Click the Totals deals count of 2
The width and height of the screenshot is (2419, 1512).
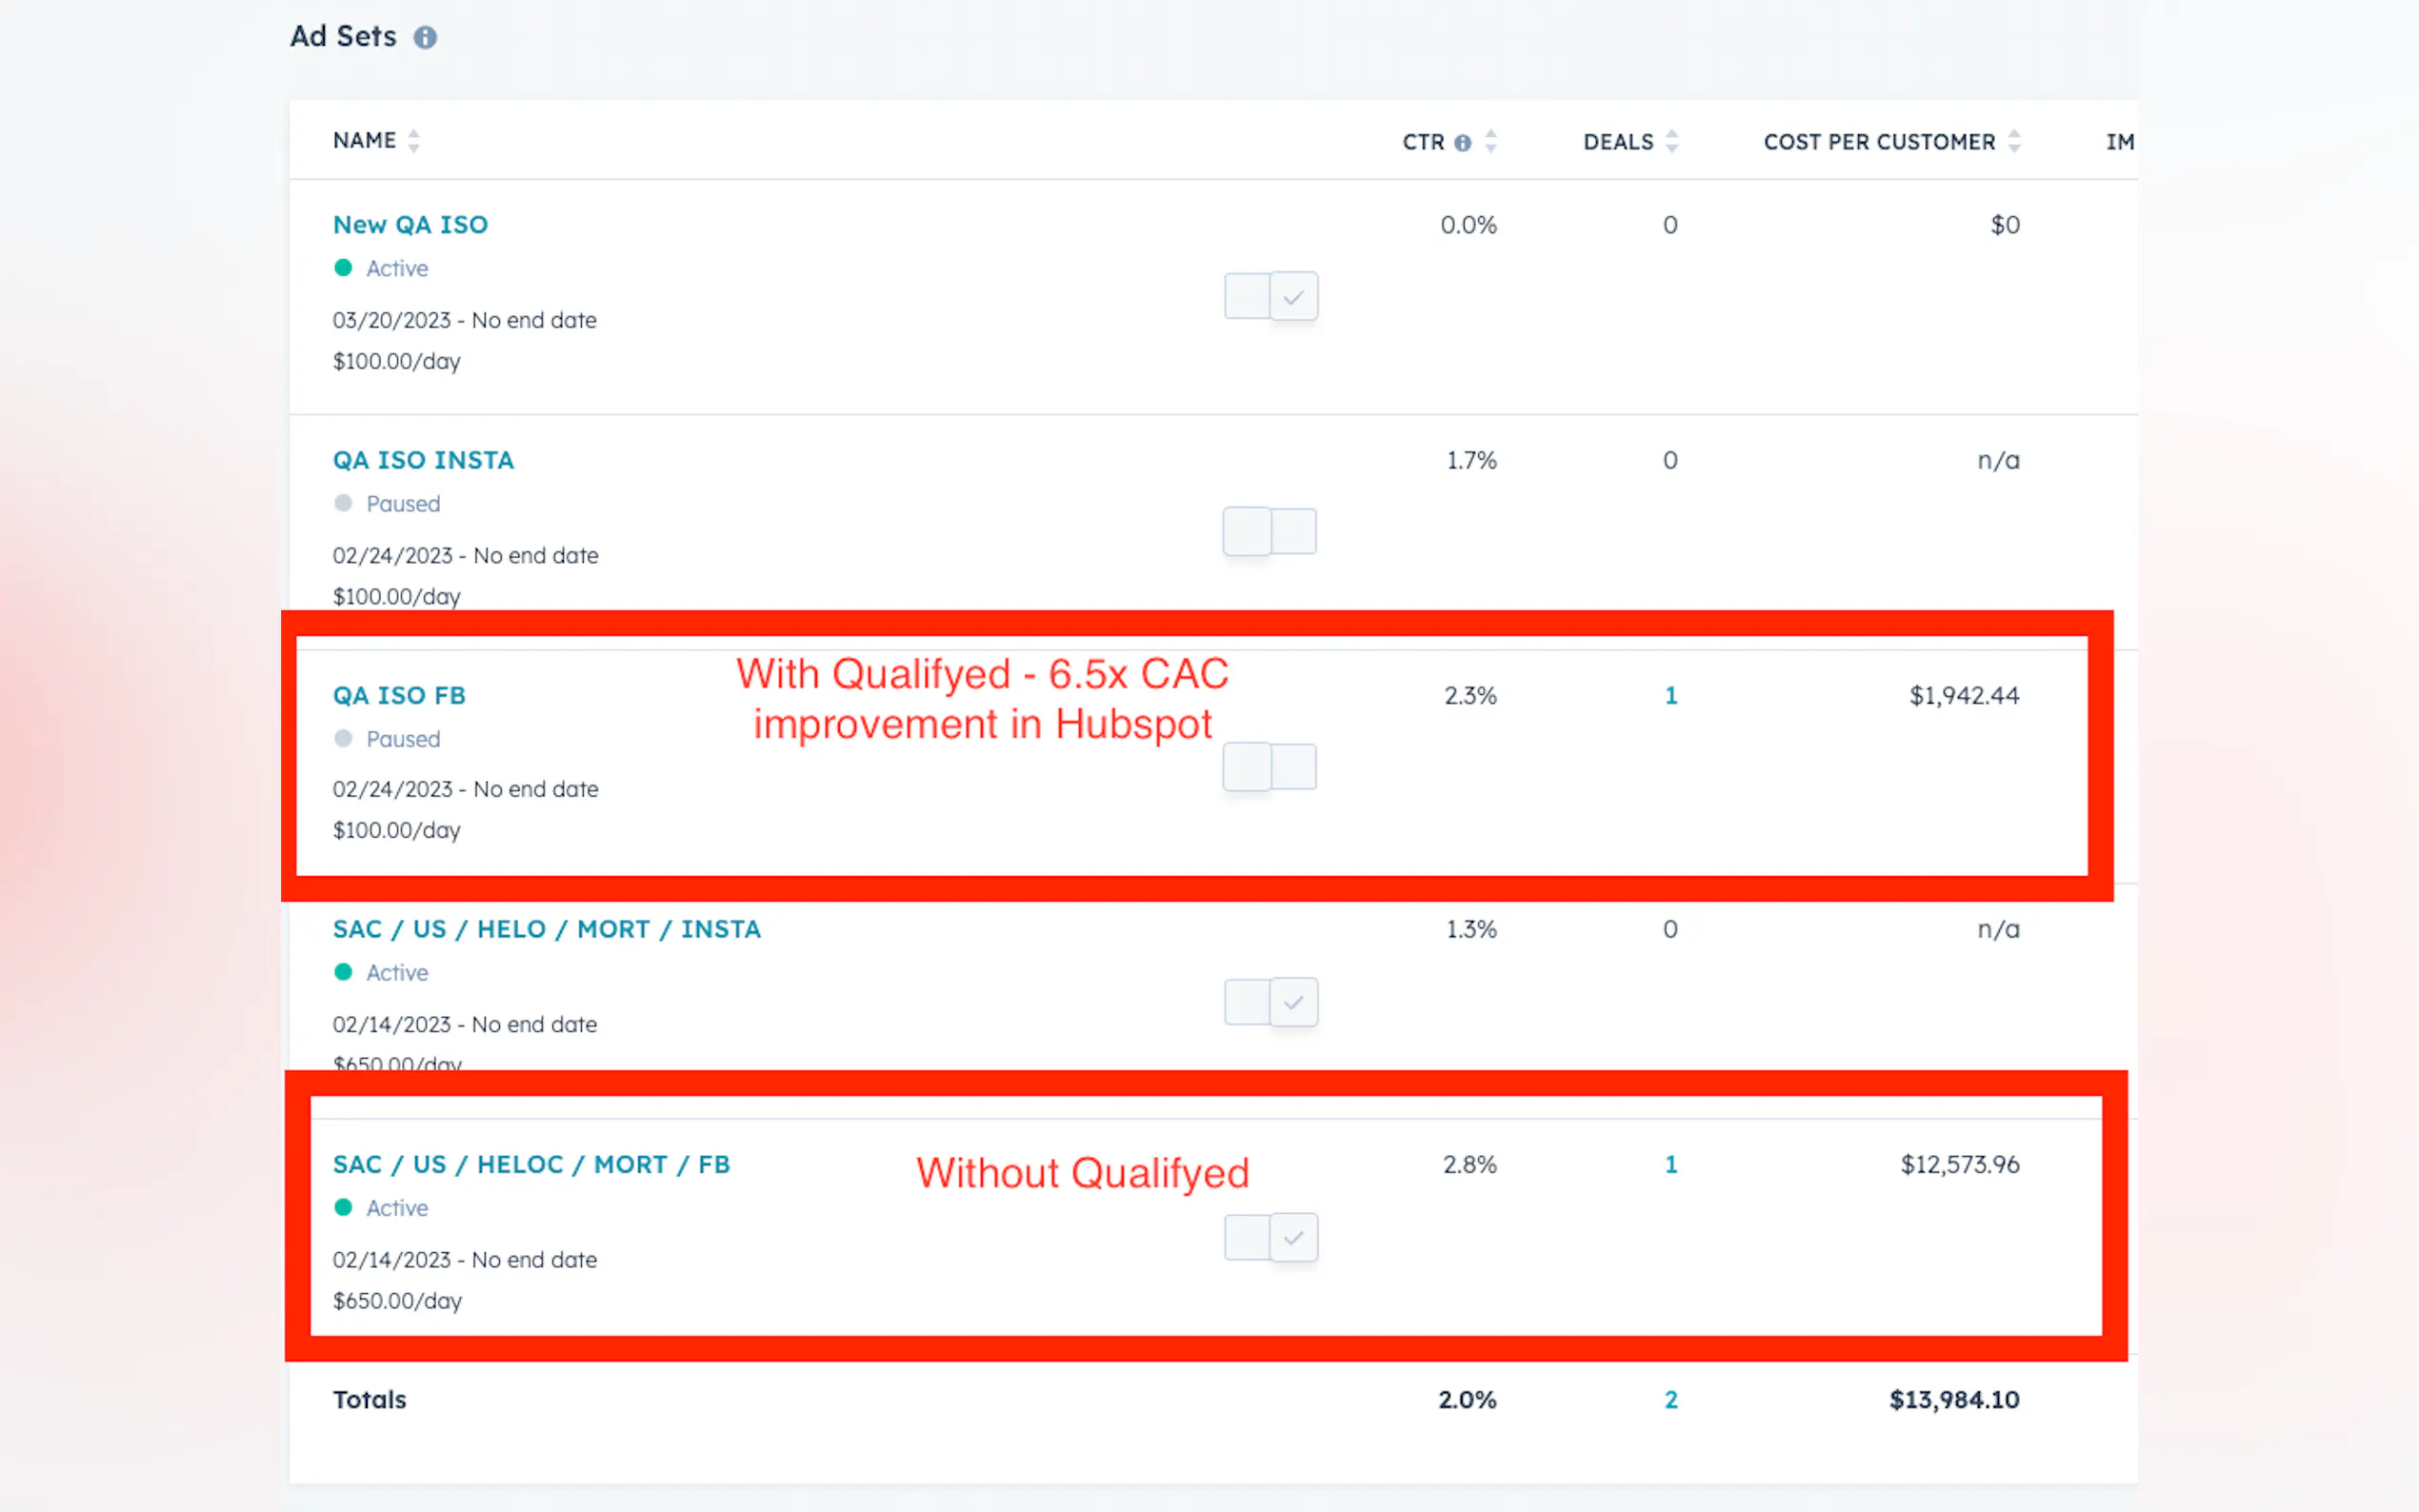click(x=1670, y=1400)
